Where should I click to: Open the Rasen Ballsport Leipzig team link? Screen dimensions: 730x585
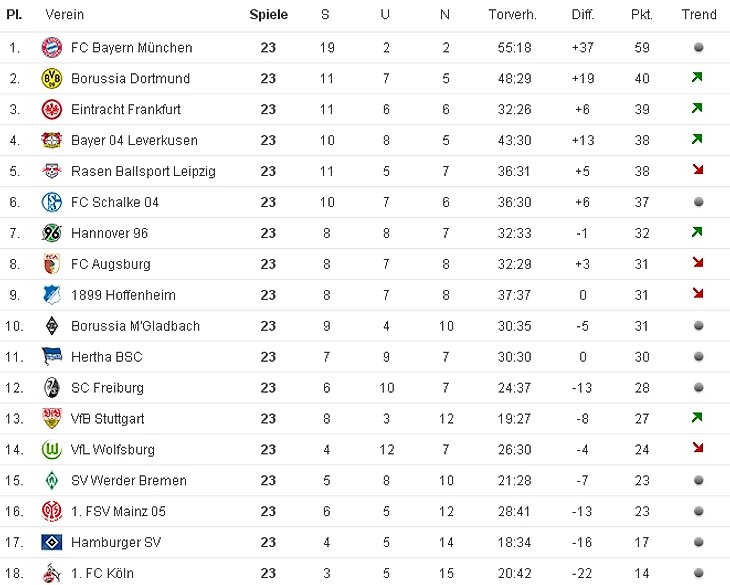[x=143, y=171]
